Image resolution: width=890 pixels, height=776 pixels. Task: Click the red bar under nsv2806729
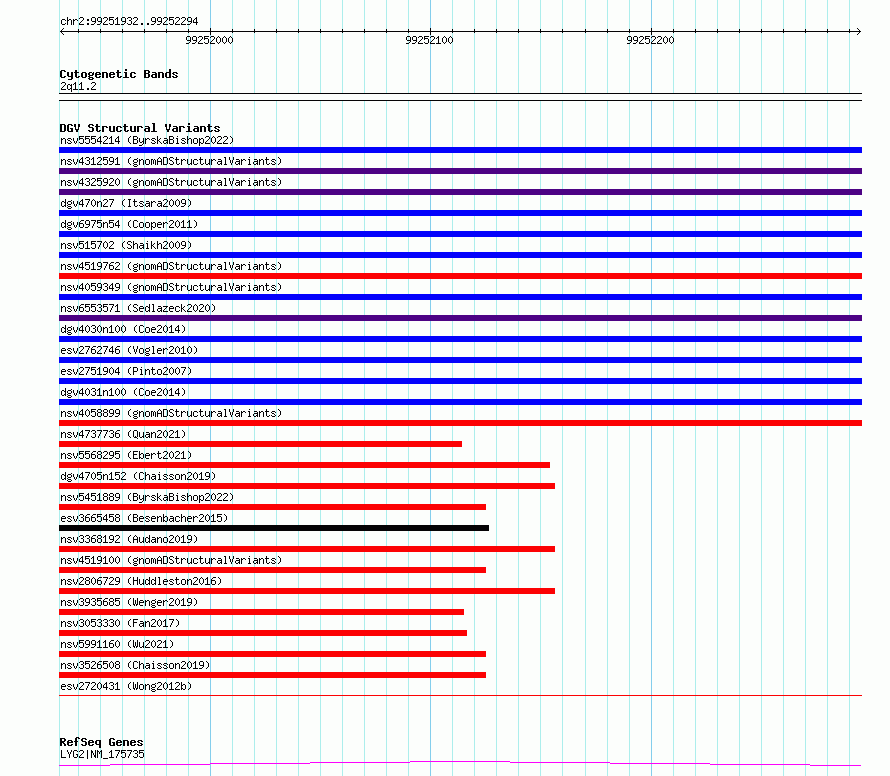tap(307, 591)
